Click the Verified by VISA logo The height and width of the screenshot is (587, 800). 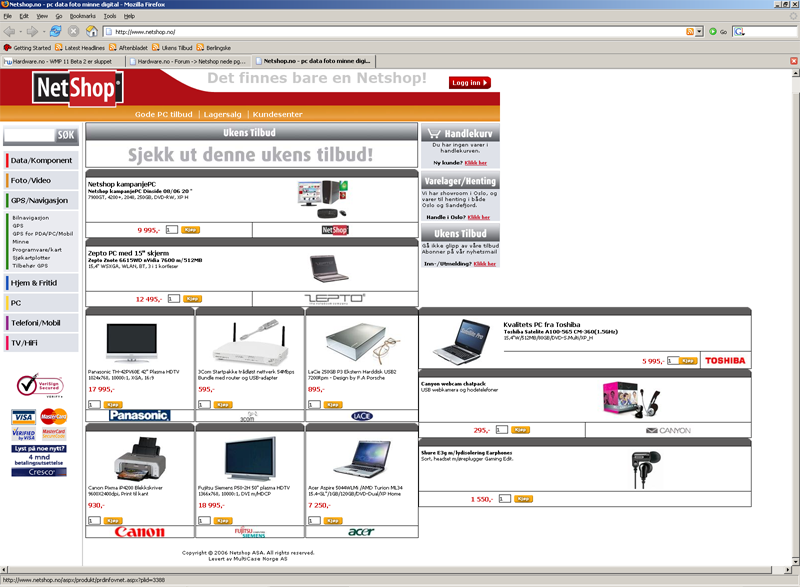pos(23,434)
